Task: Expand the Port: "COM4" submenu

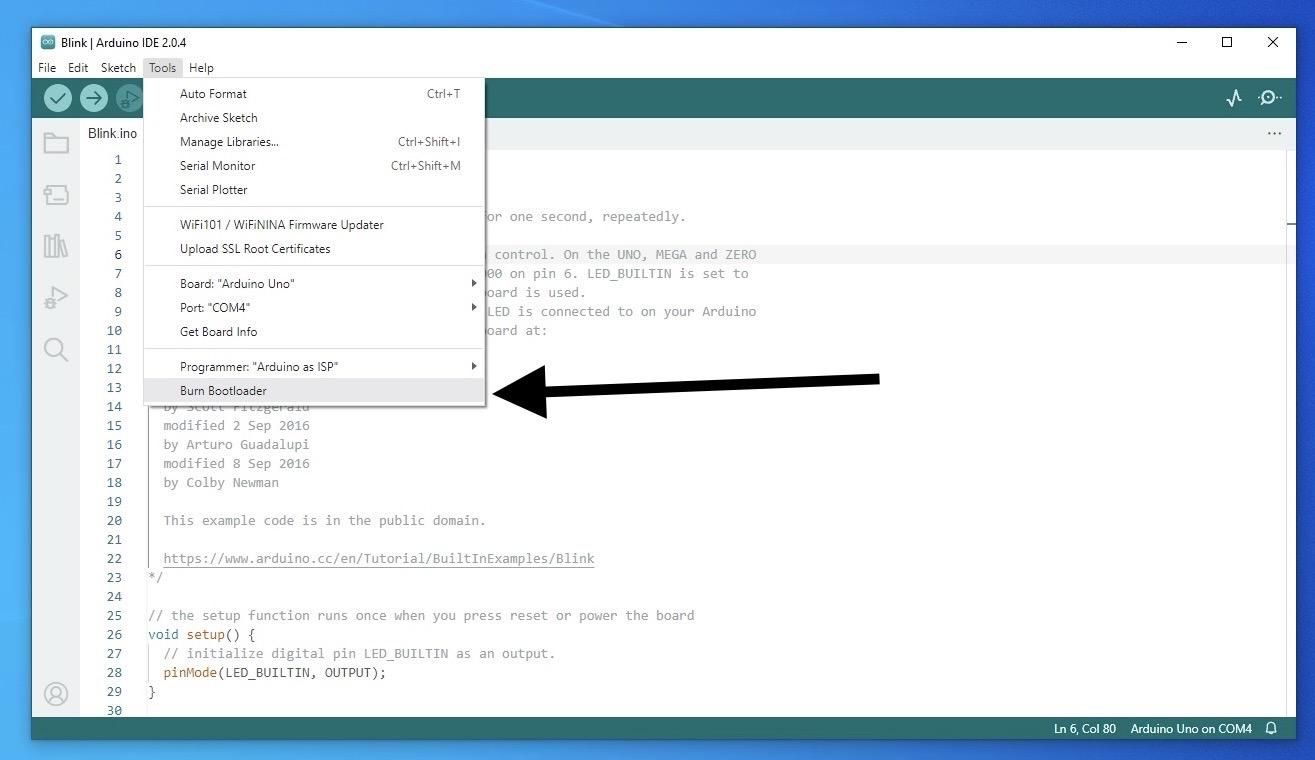Action: coord(314,308)
